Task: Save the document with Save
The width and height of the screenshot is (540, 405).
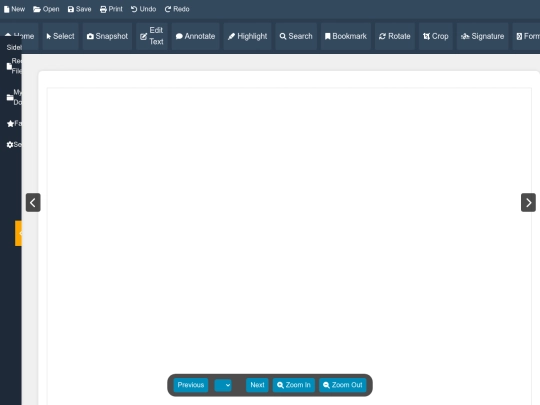Action: 79,9
